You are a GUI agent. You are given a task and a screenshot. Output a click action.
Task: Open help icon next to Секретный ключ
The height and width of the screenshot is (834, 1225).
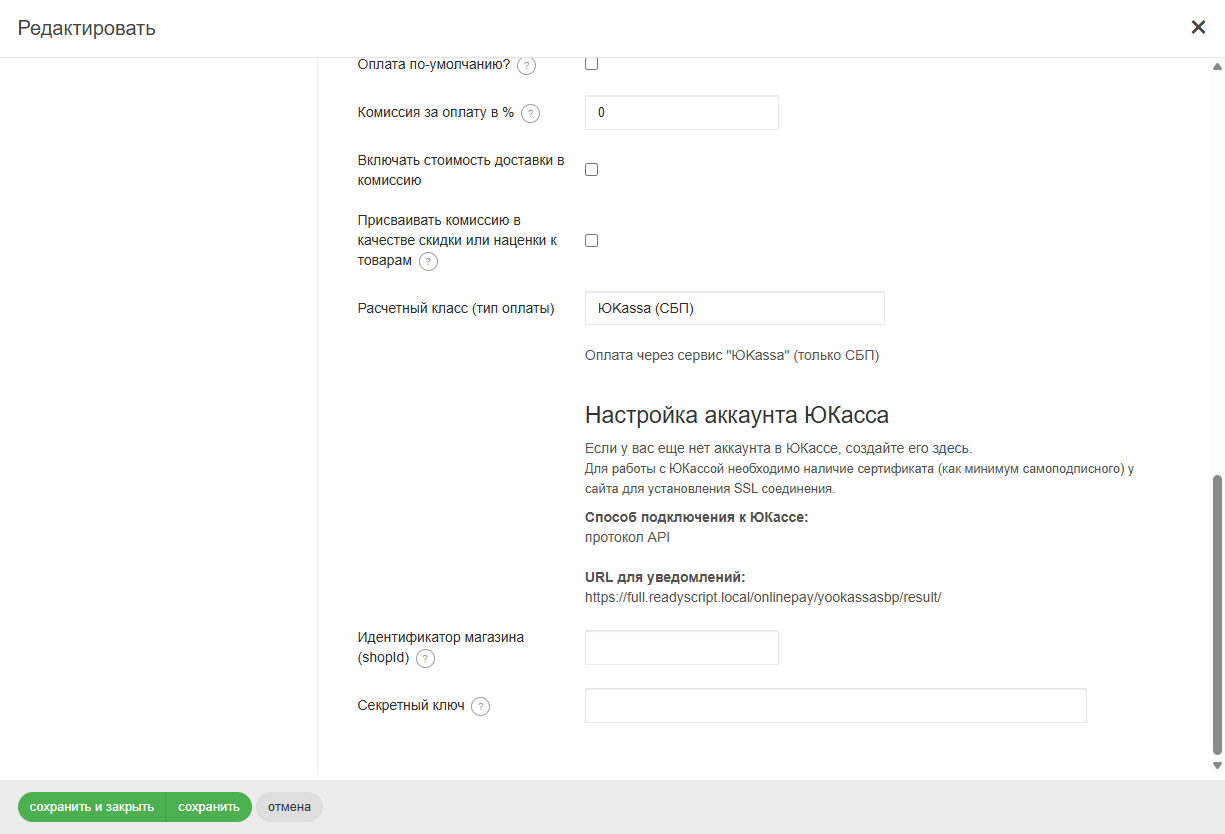(481, 707)
